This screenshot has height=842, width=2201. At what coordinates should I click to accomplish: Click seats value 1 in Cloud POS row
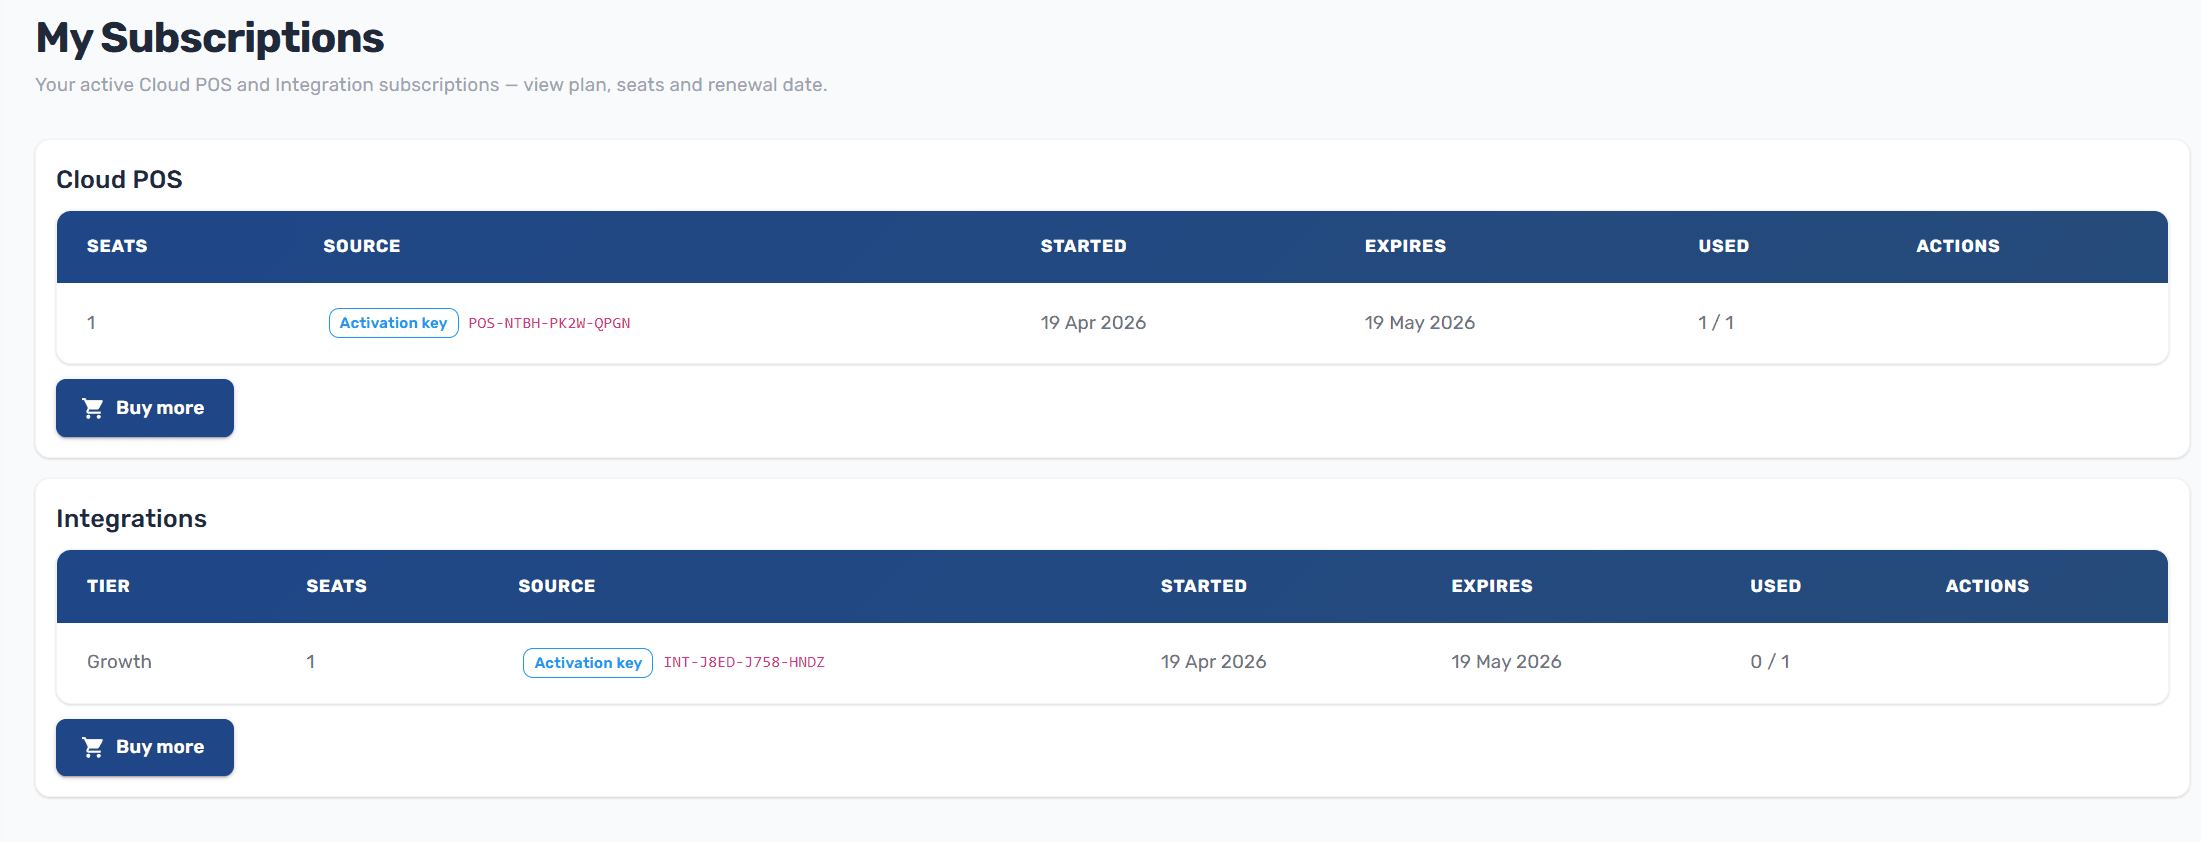(x=91, y=323)
